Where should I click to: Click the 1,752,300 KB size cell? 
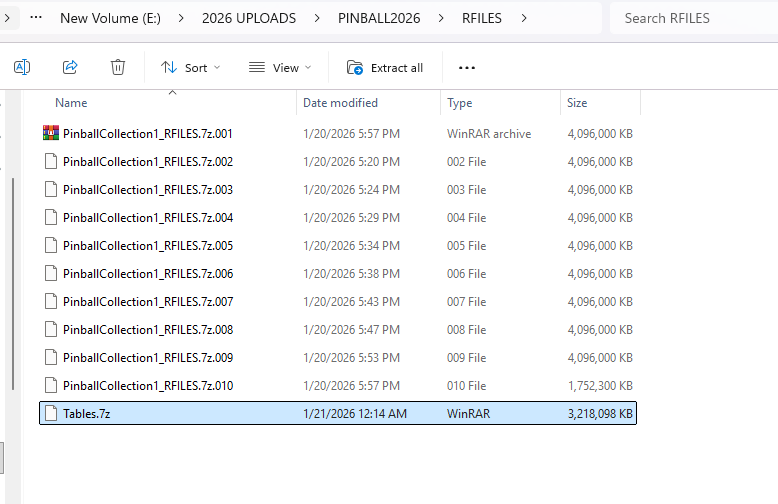click(x=600, y=386)
